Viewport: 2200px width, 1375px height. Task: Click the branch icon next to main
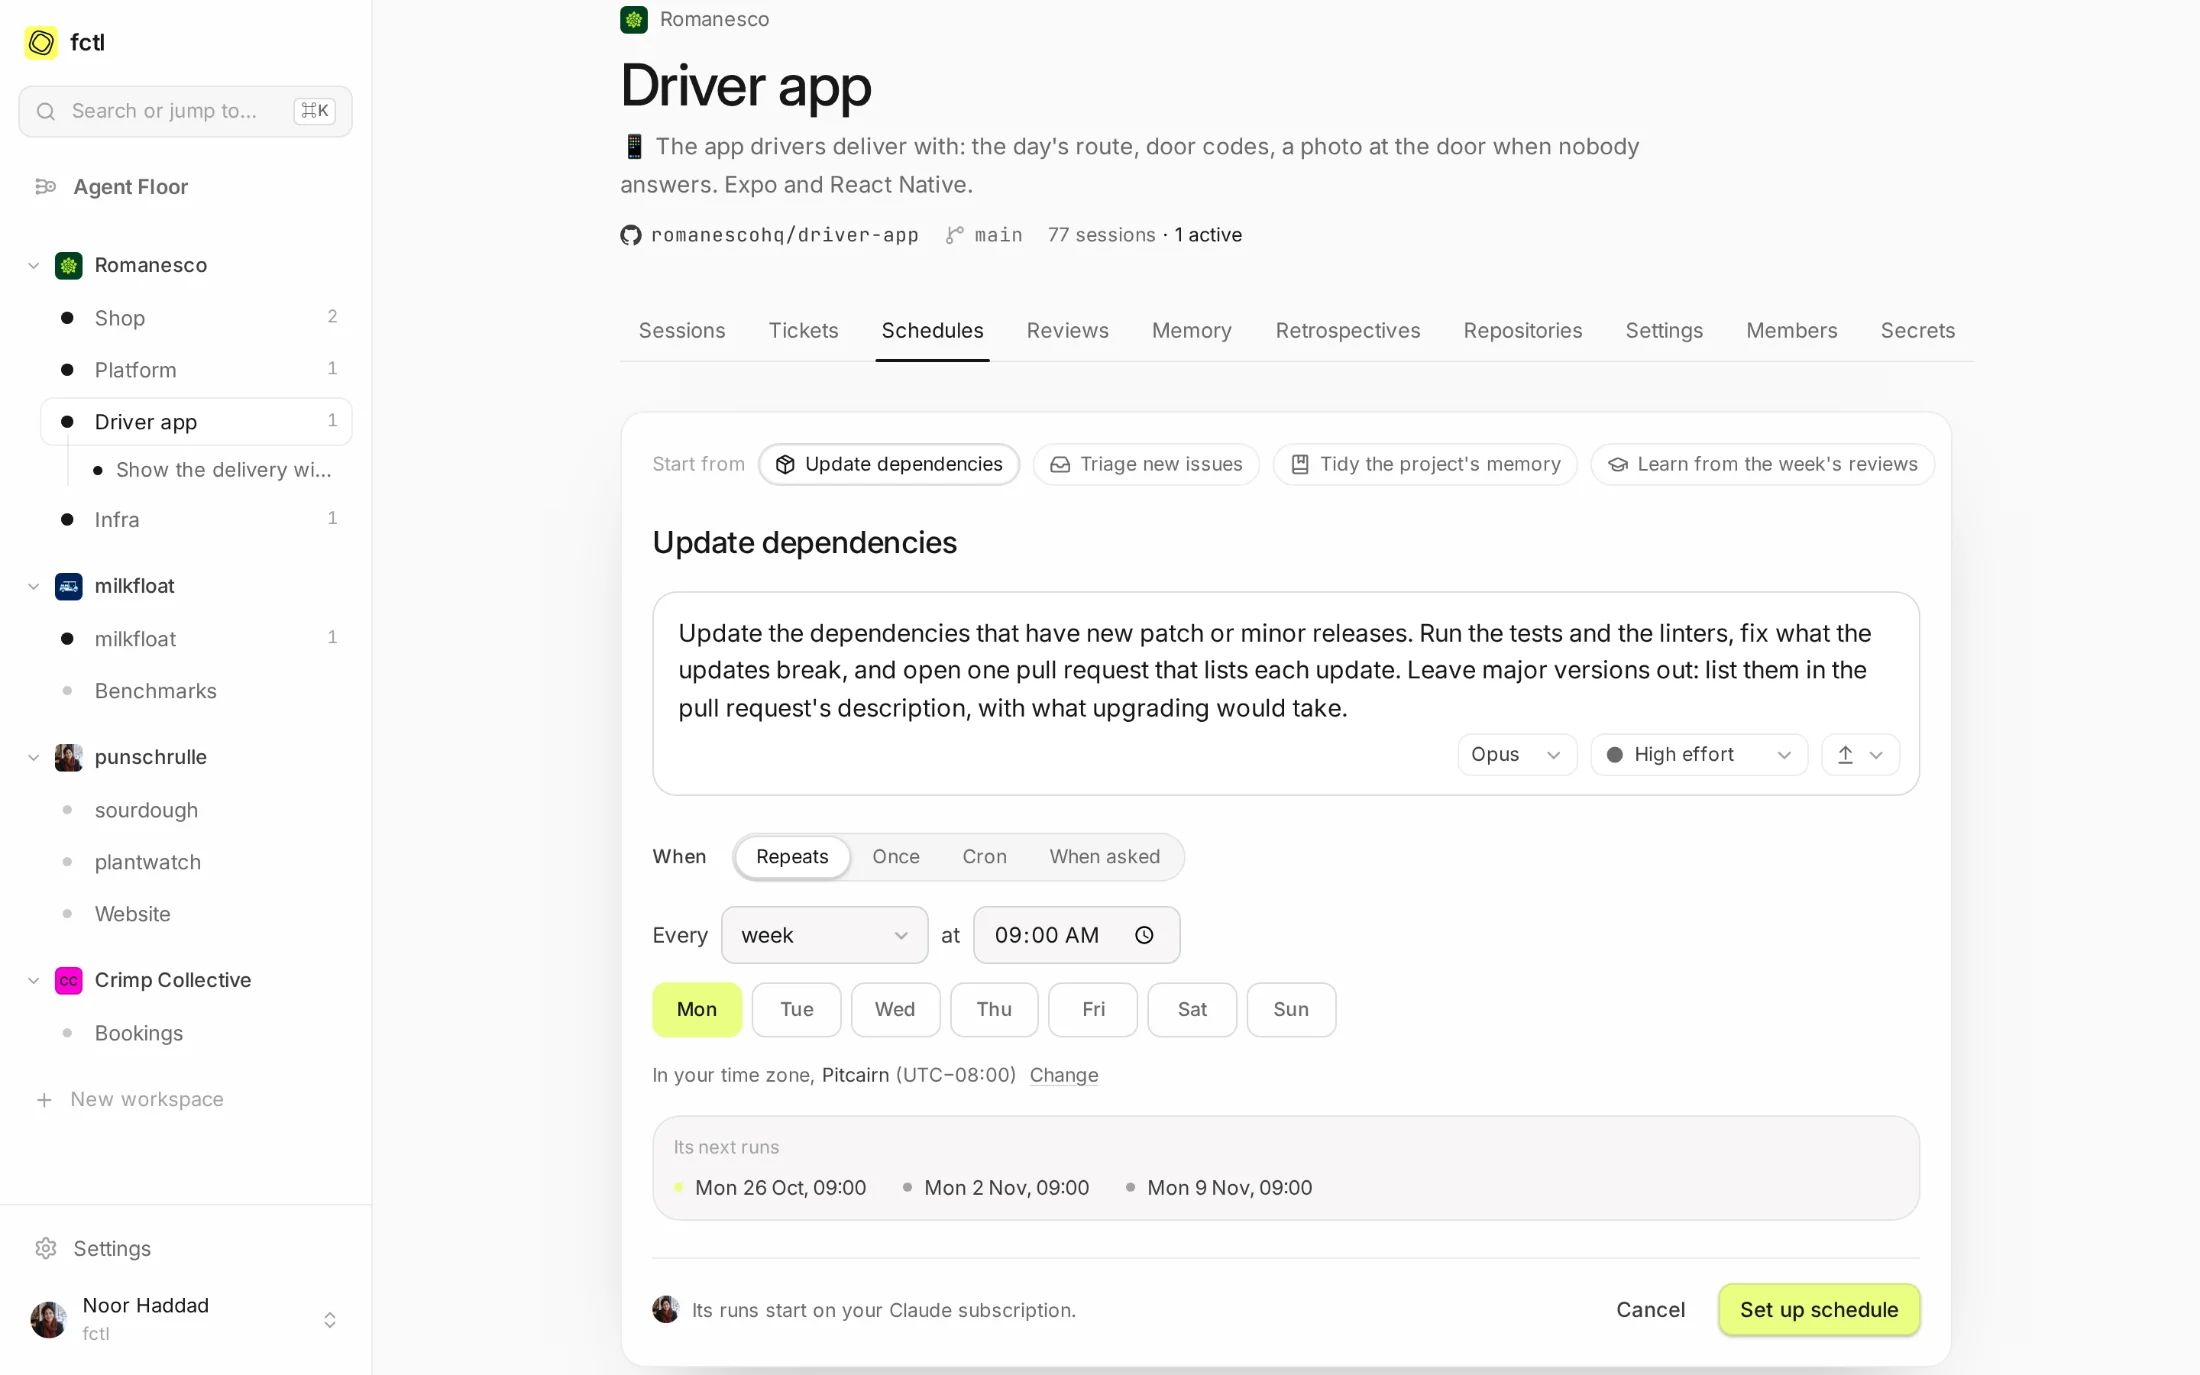pyautogui.click(x=955, y=235)
